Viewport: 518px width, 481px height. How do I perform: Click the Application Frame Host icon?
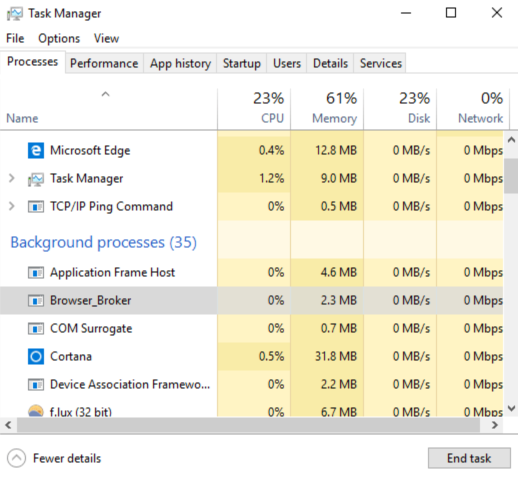click(36, 273)
